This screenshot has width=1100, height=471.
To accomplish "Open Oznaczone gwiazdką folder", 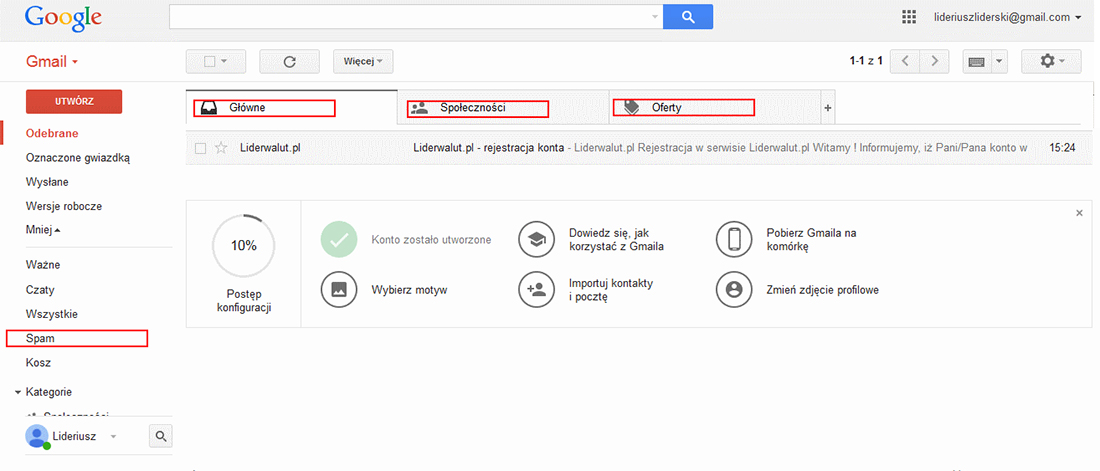I will tap(78, 158).
